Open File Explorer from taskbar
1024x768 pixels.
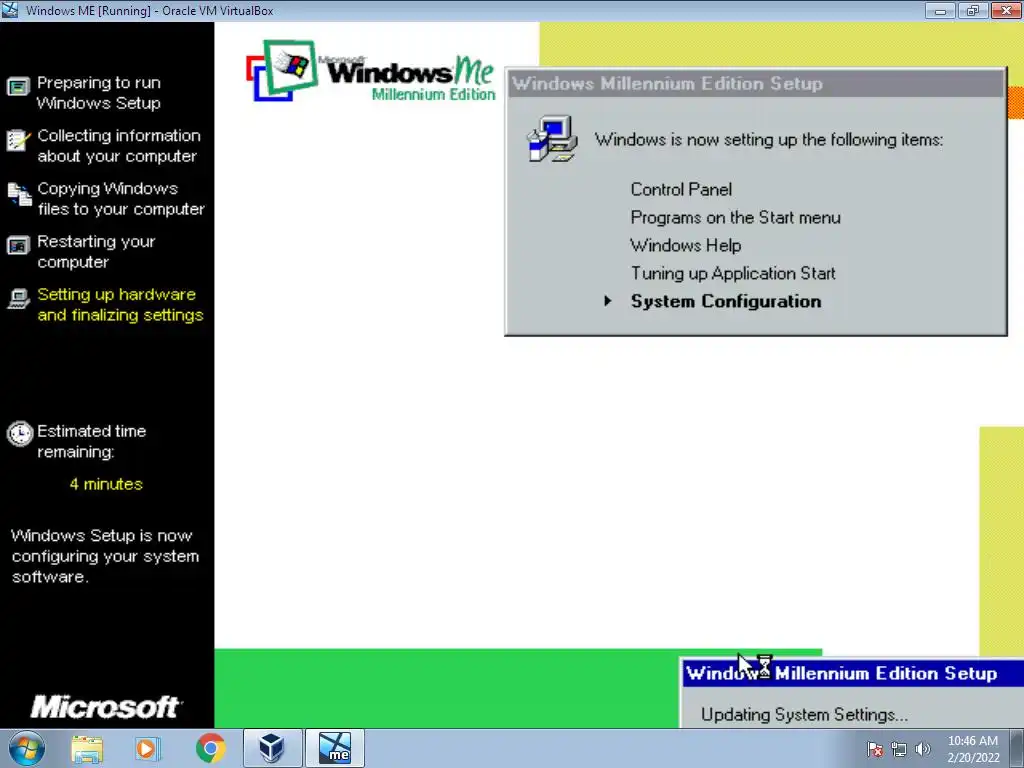coord(87,748)
